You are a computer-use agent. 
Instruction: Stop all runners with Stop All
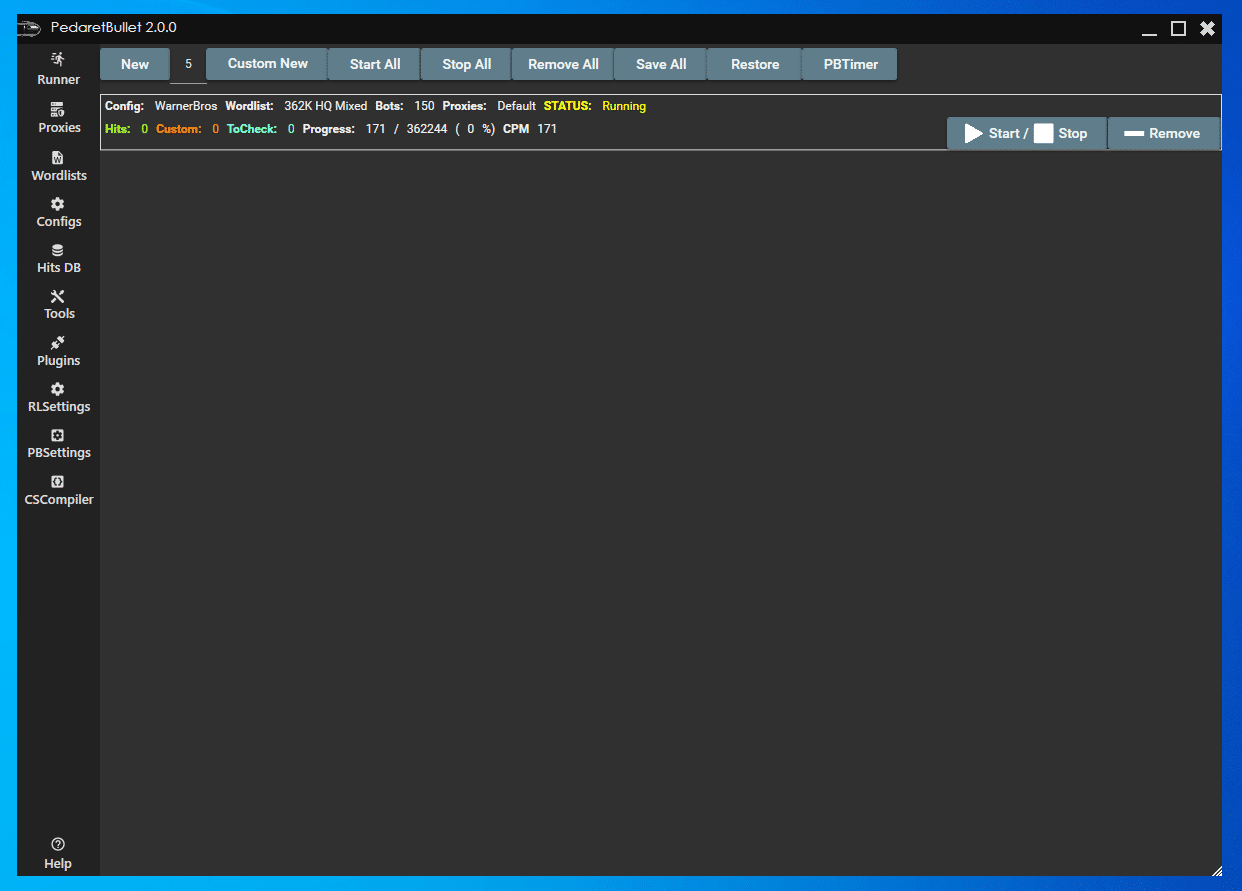467,64
